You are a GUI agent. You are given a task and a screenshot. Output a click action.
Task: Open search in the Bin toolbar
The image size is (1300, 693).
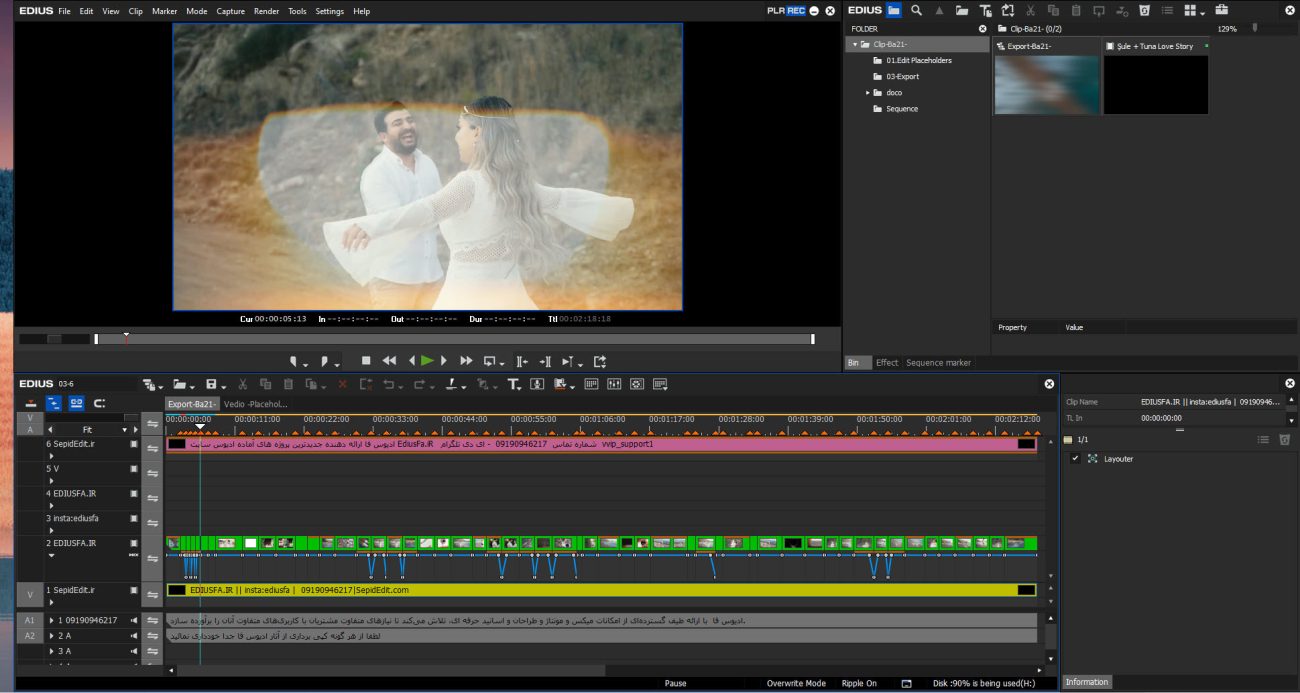916,10
